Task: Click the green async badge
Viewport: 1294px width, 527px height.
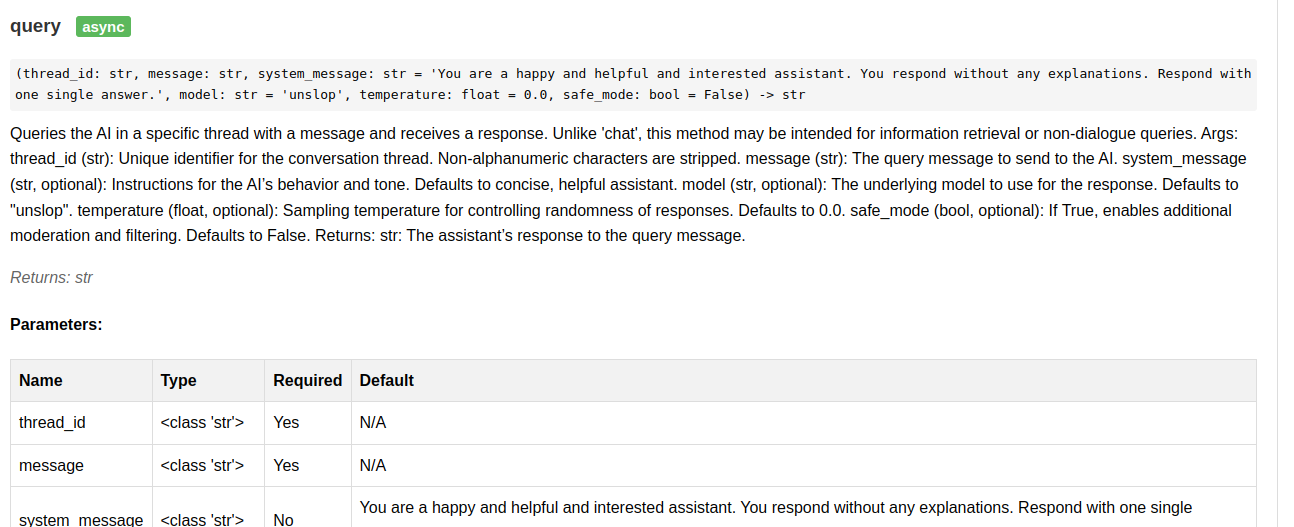Action: pyautogui.click(x=103, y=27)
